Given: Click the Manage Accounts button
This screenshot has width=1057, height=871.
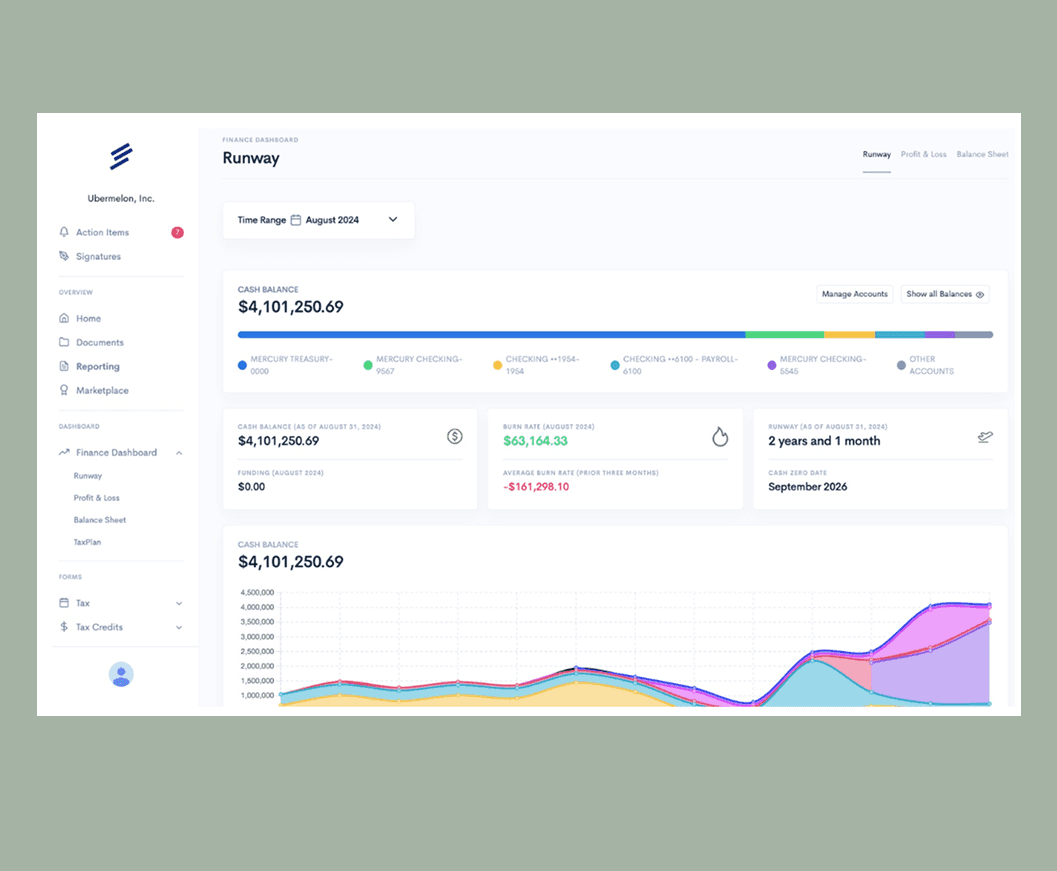Looking at the screenshot, I should (854, 294).
